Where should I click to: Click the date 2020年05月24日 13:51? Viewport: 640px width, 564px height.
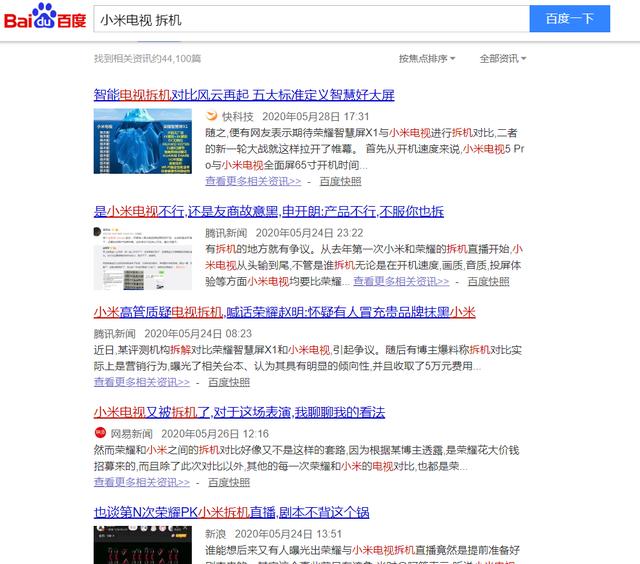click(x=288, y=534)
